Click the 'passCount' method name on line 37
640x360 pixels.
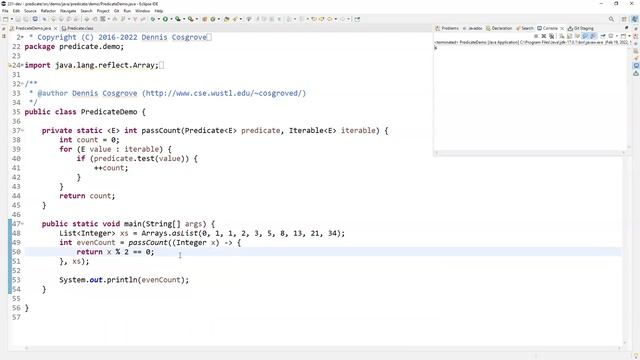click(161, 131)
